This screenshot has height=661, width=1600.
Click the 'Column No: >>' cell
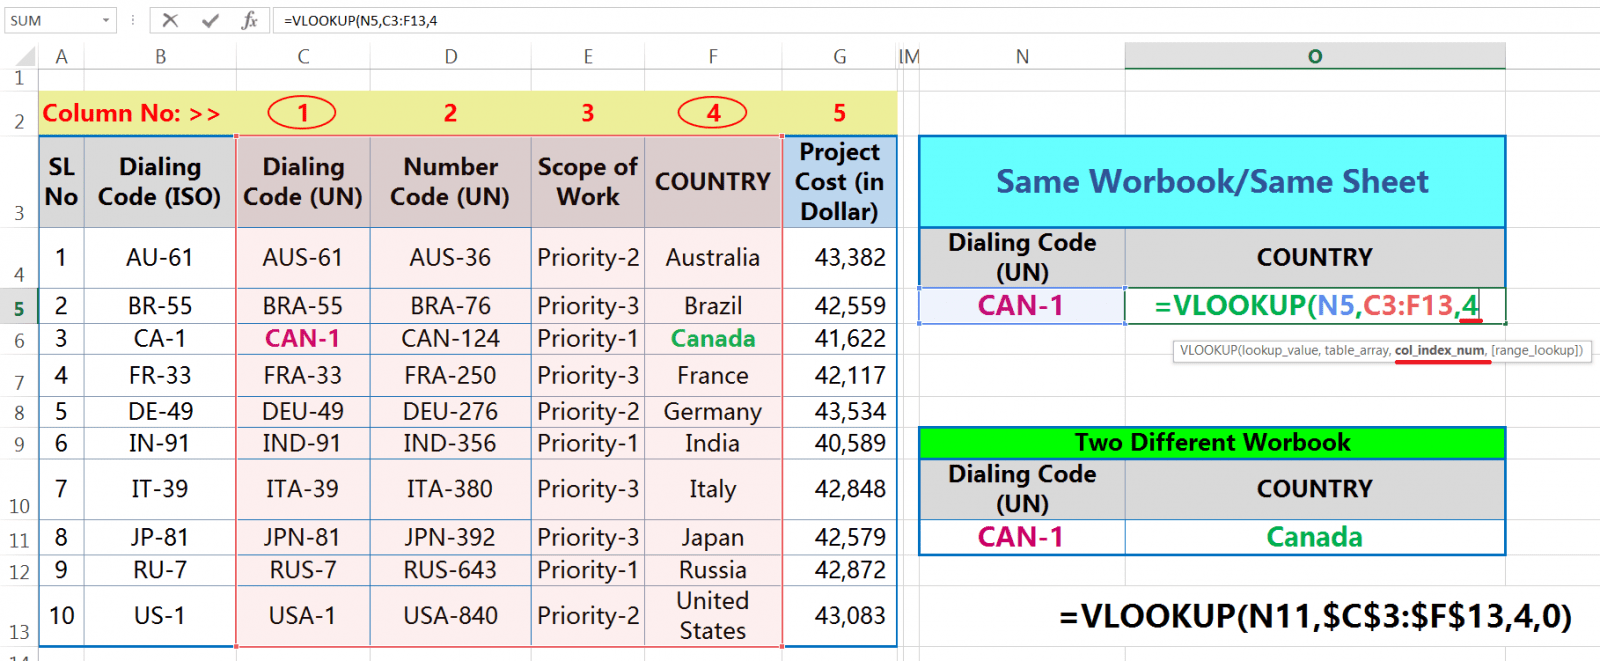coord(131,114)
